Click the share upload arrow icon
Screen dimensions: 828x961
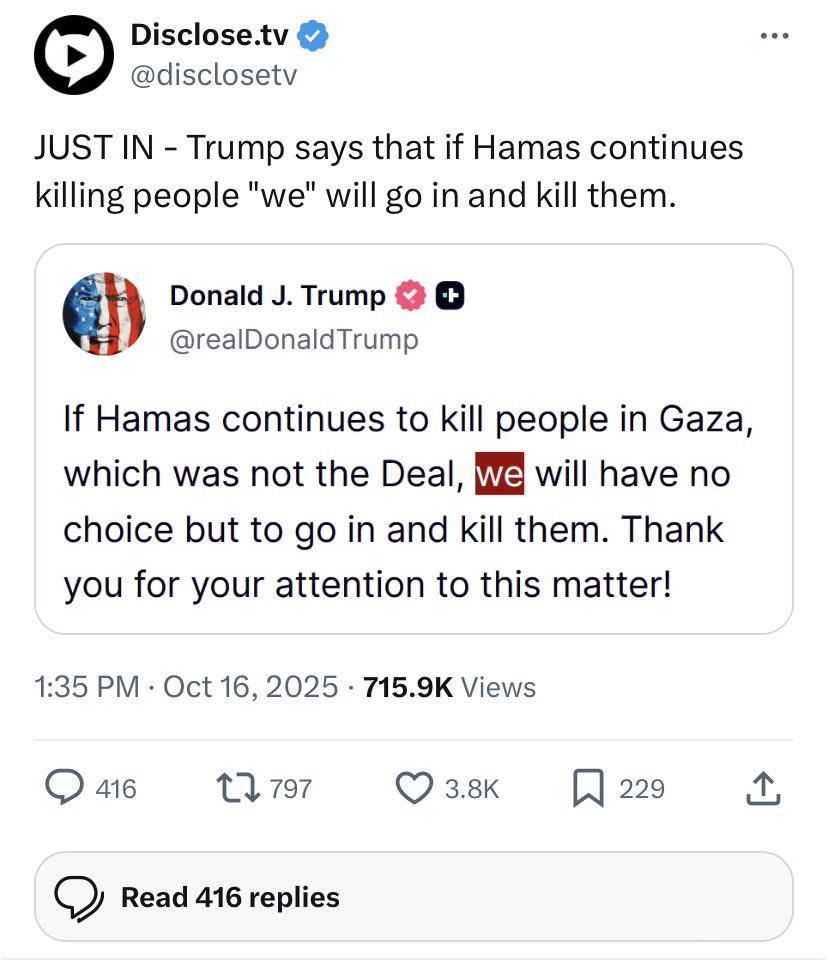pos(763,789)
